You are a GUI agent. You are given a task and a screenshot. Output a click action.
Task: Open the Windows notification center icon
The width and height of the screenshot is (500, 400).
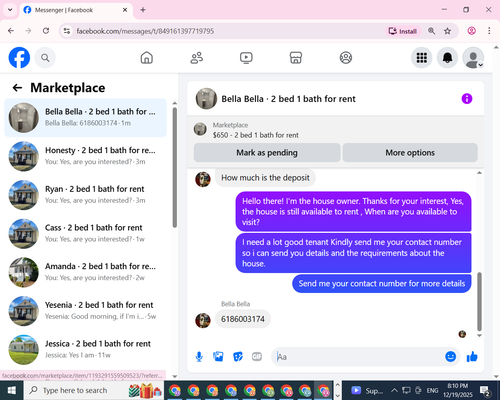click(x=485, y=390)
